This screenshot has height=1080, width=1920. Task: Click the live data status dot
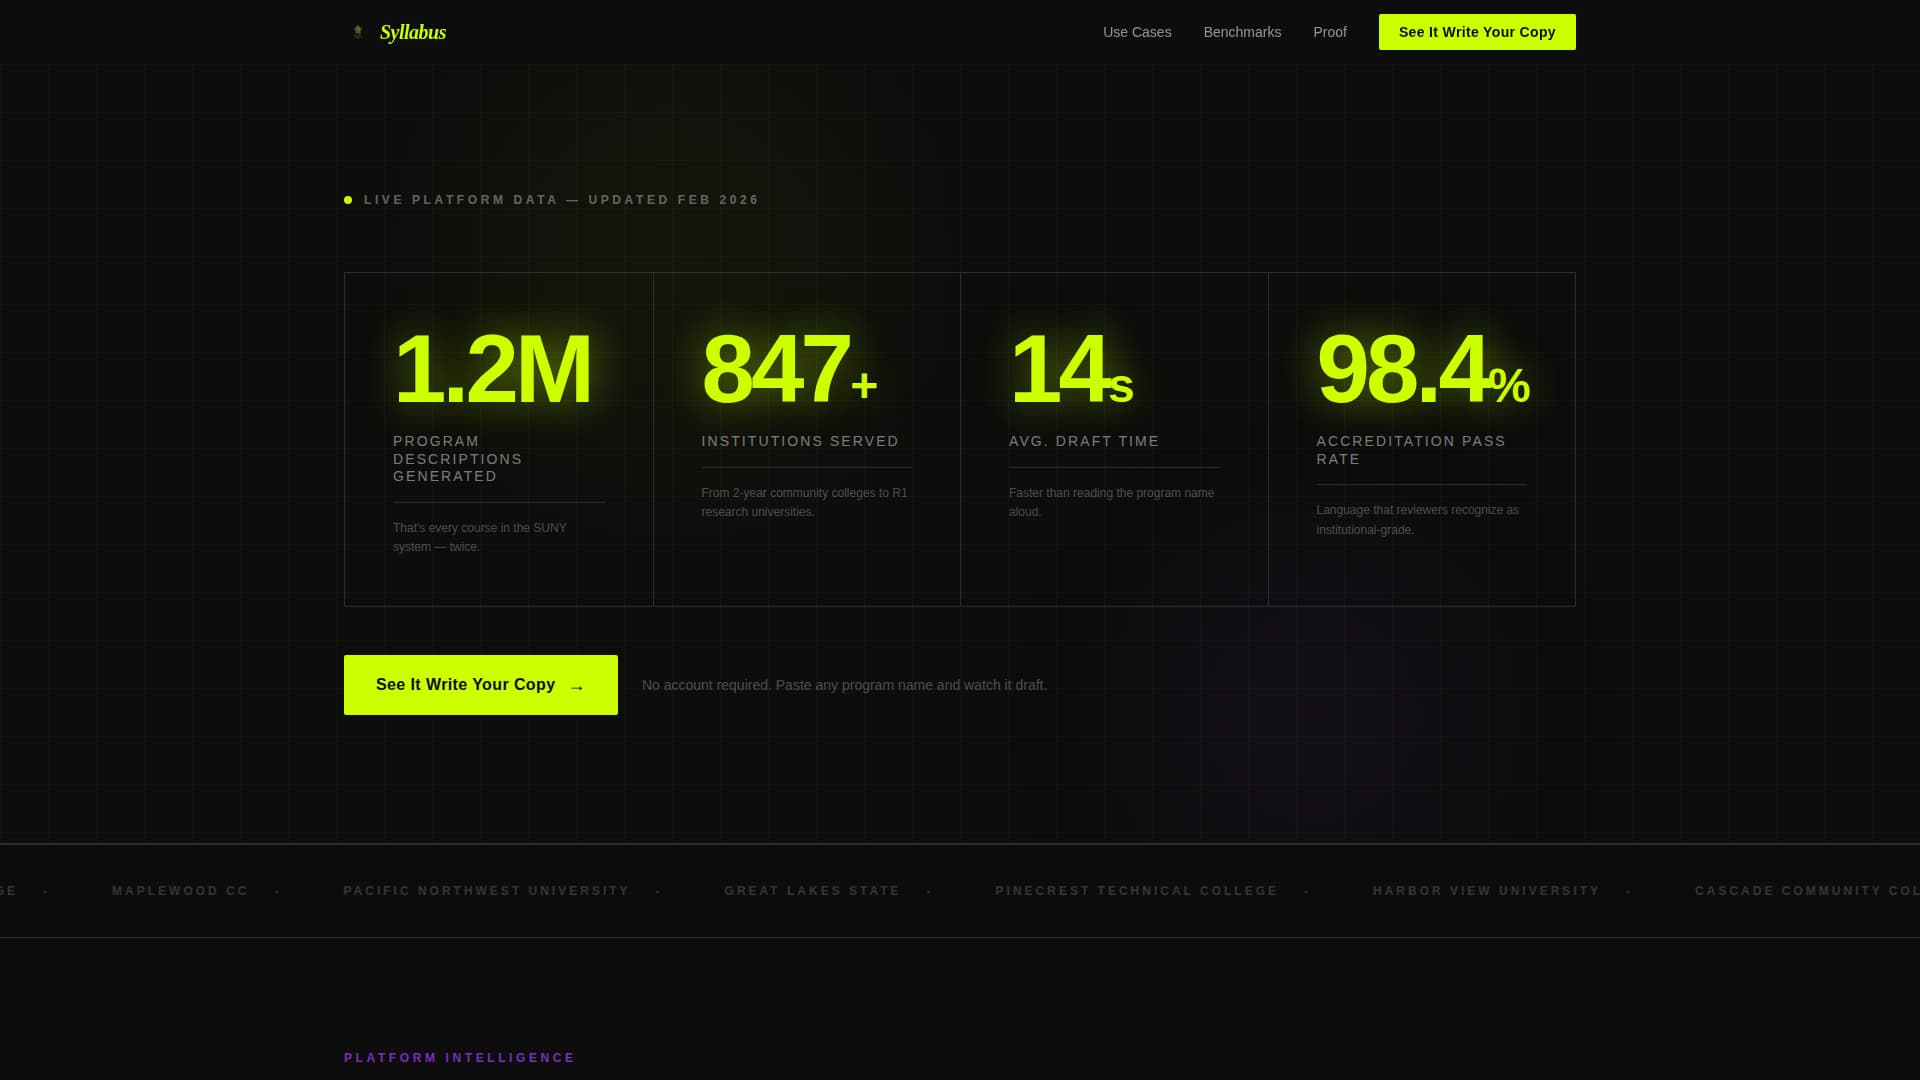(x=348, y=200)
